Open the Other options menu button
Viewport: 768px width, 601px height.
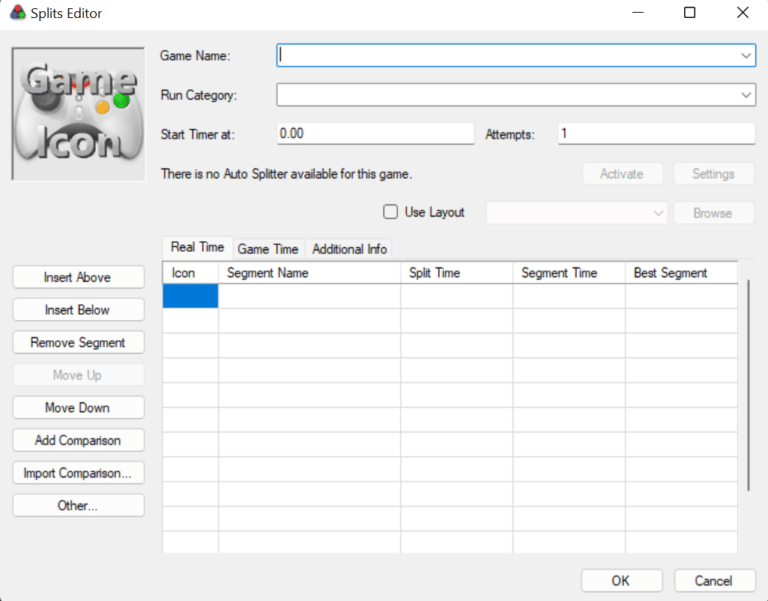[x=78, y=505]
